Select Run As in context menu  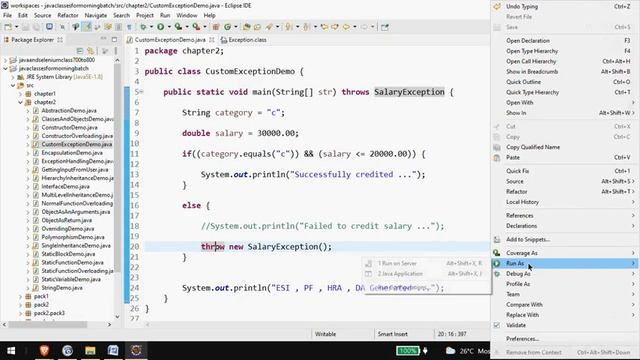tap(565, 263)
